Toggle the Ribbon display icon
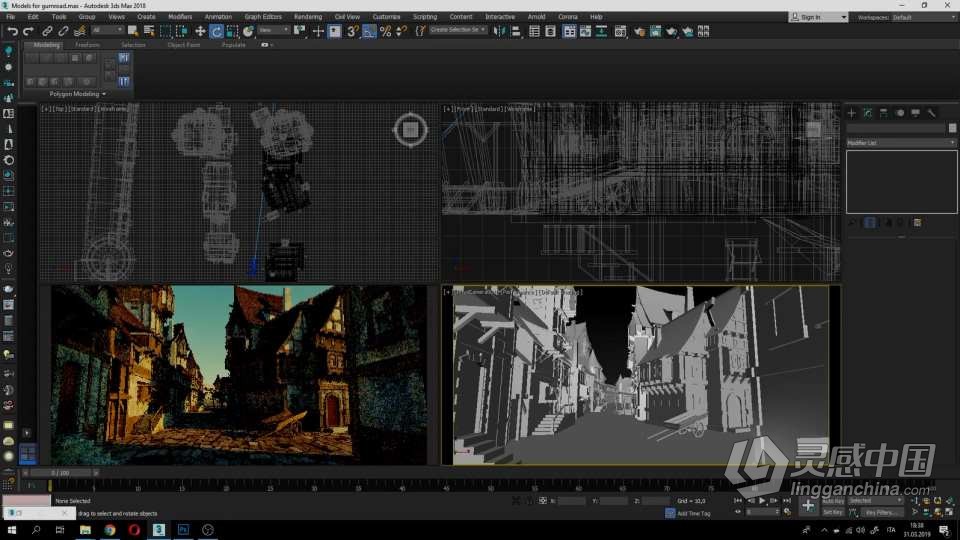 [569, 31]
